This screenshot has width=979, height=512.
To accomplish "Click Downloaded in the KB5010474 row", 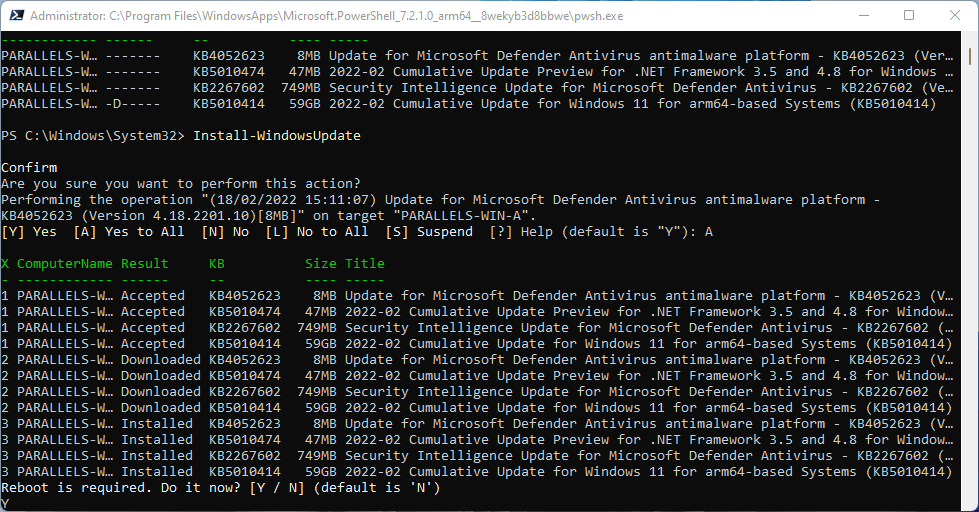I will coord(160,375).
